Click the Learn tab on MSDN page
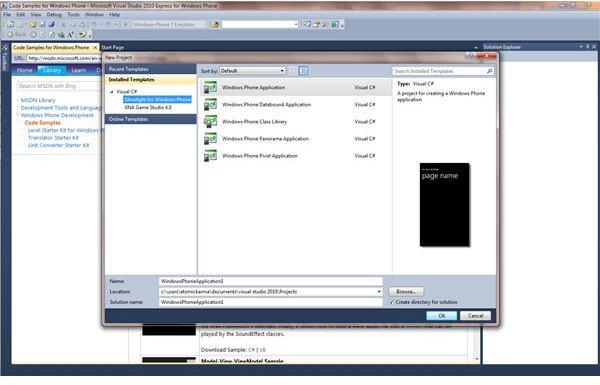This screenshot has width=600, height=385. (78, 70)
